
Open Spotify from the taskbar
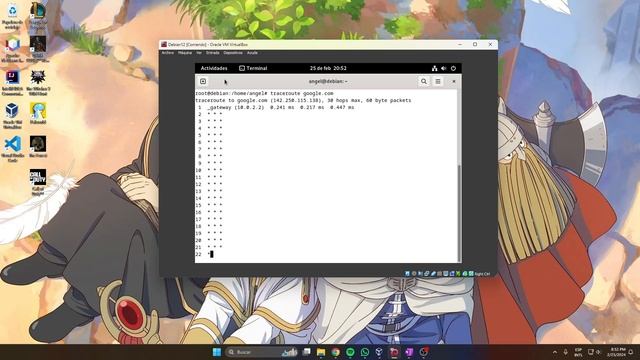[350, 352]
